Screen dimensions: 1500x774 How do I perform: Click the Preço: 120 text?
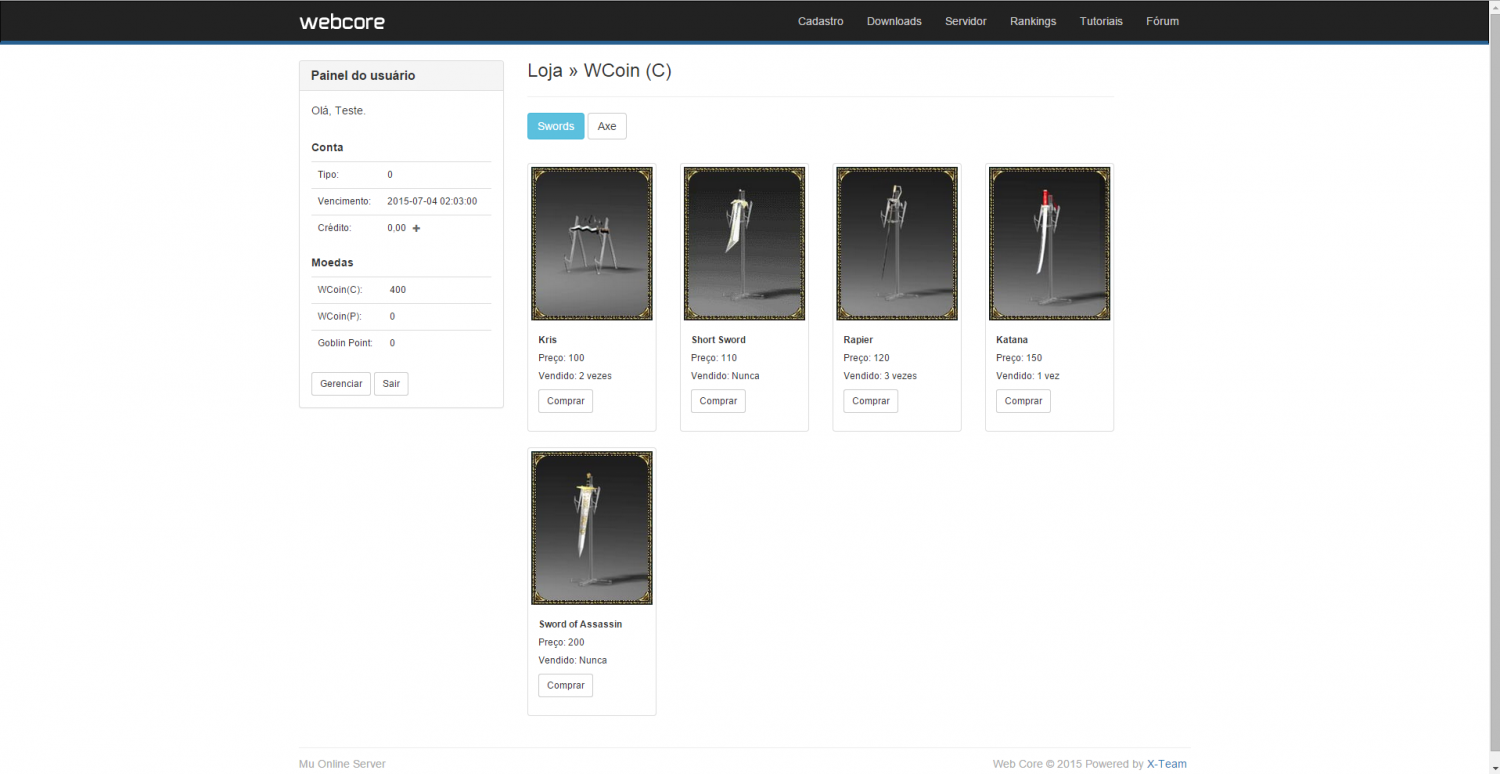pyautogui.click(x=866, y=358)
